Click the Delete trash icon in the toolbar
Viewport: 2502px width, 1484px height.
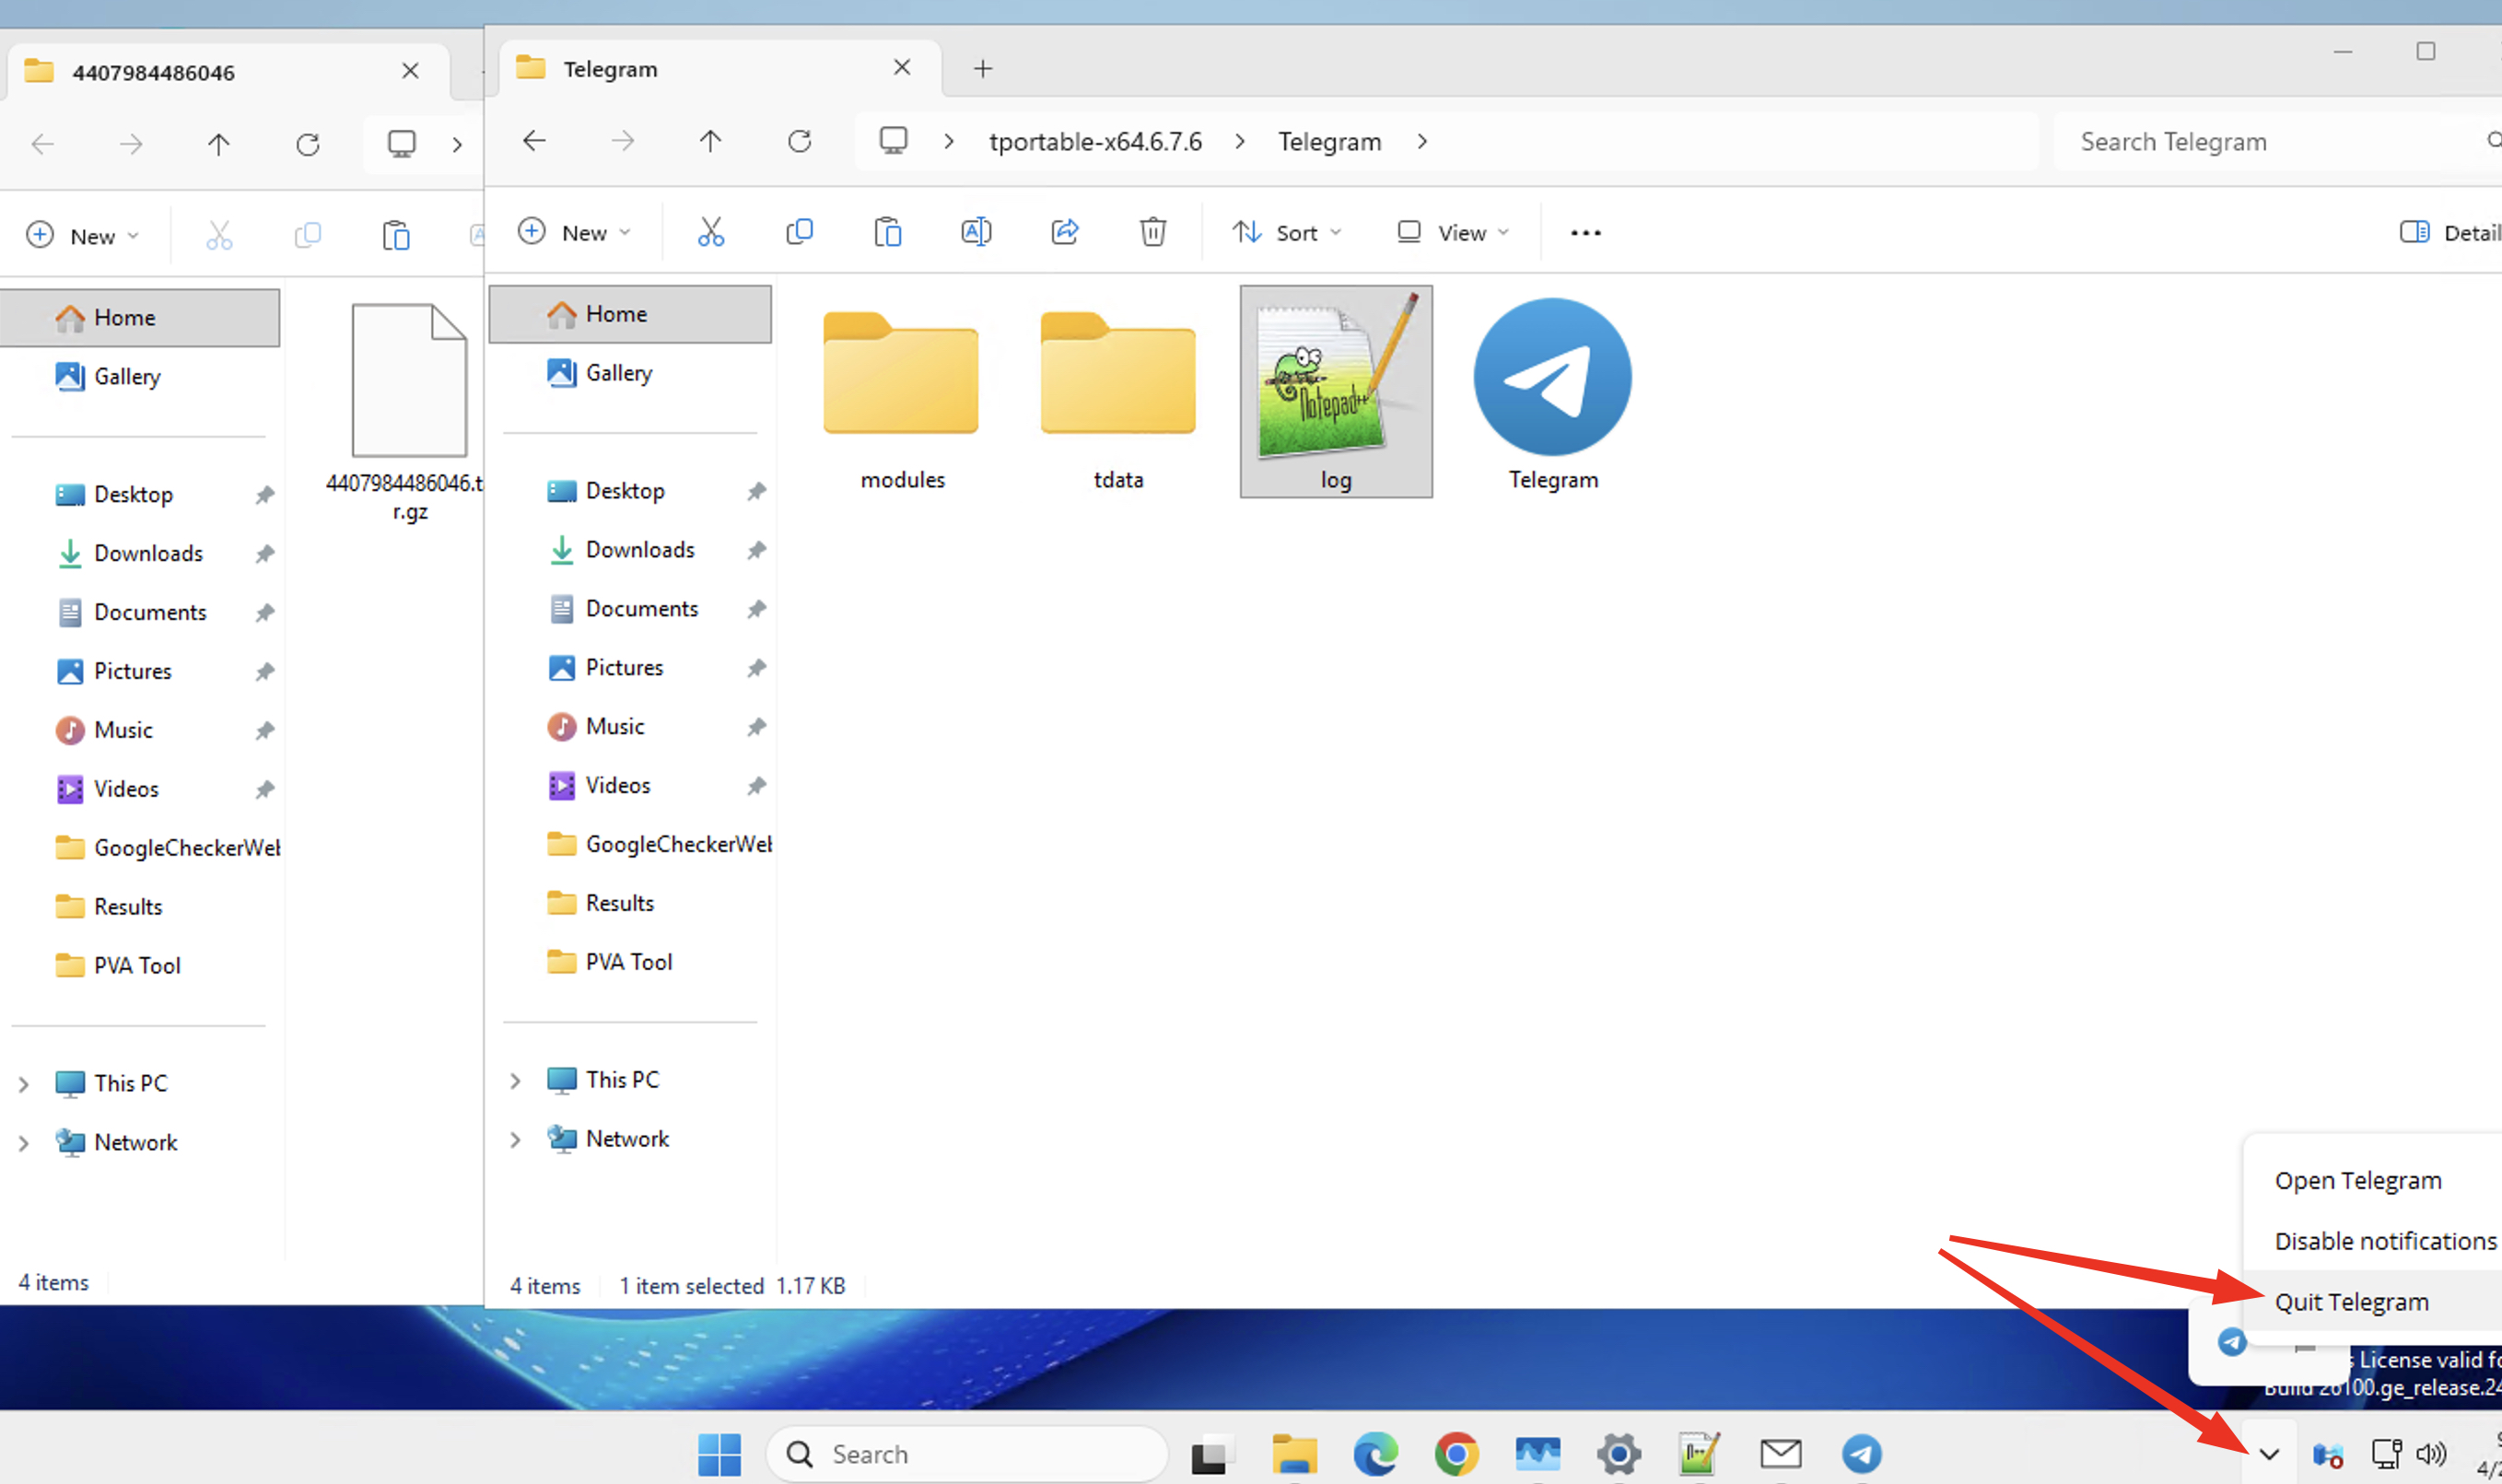(x=1152, y=232)
